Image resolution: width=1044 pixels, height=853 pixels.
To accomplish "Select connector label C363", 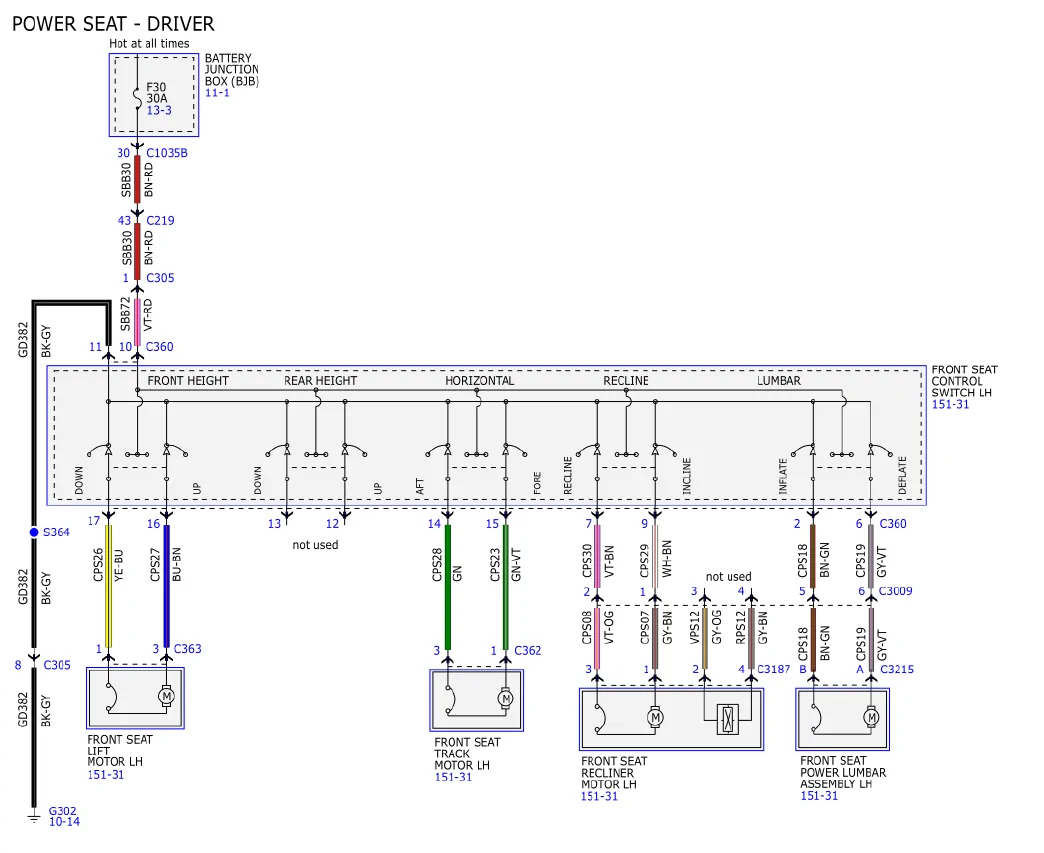I will coord(187,649).
